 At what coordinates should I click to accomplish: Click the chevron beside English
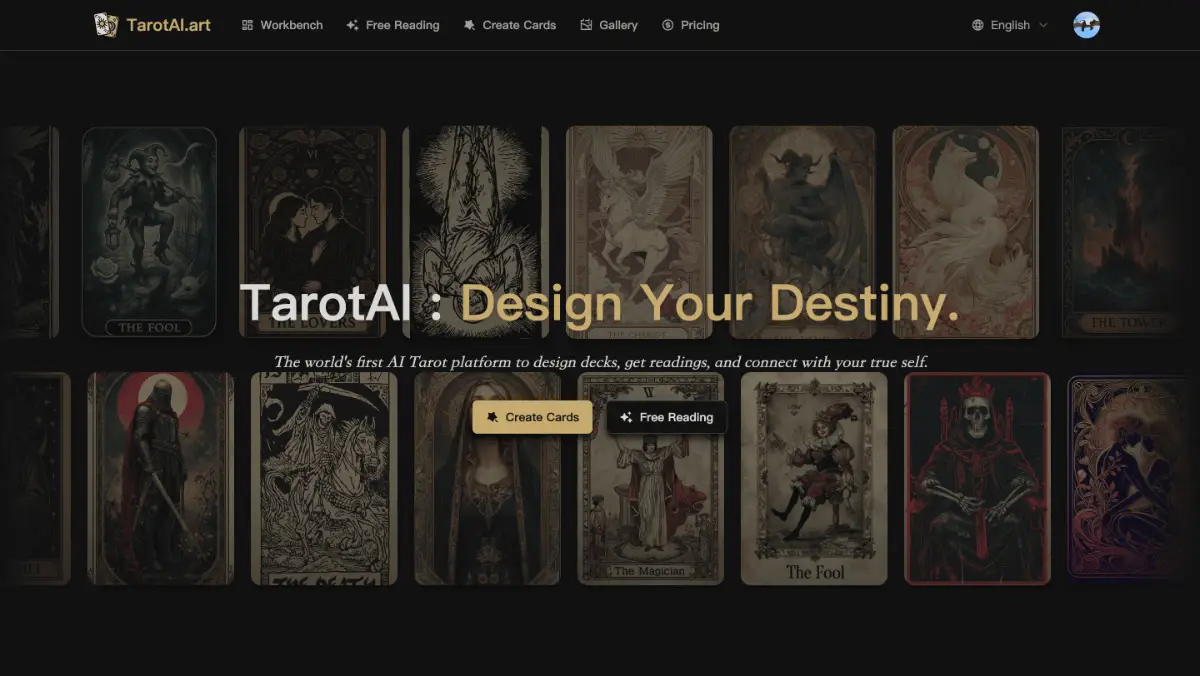[1044, 25]
